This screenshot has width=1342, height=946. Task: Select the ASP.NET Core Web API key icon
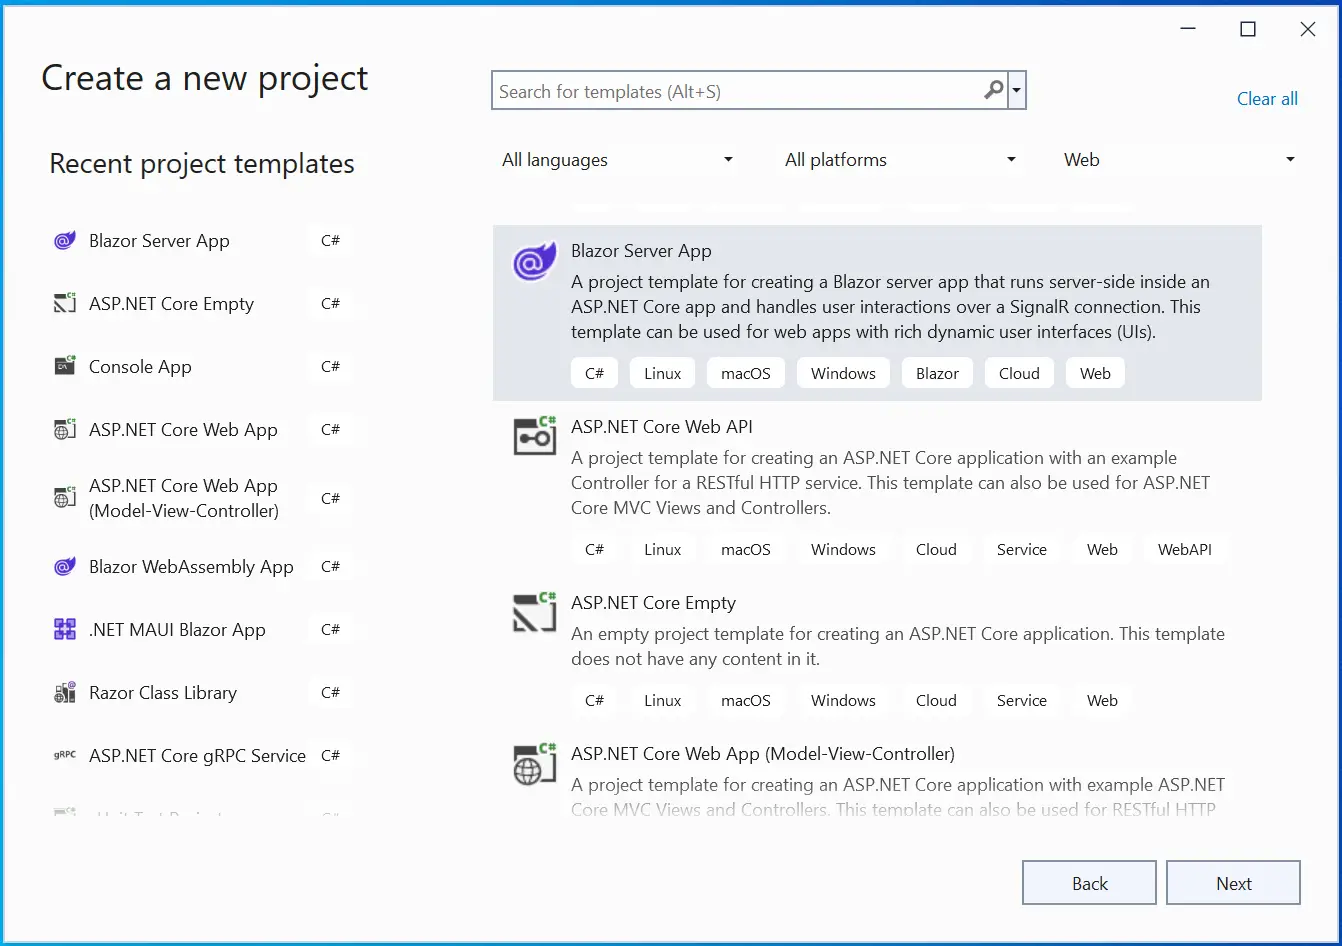[534, 436]
